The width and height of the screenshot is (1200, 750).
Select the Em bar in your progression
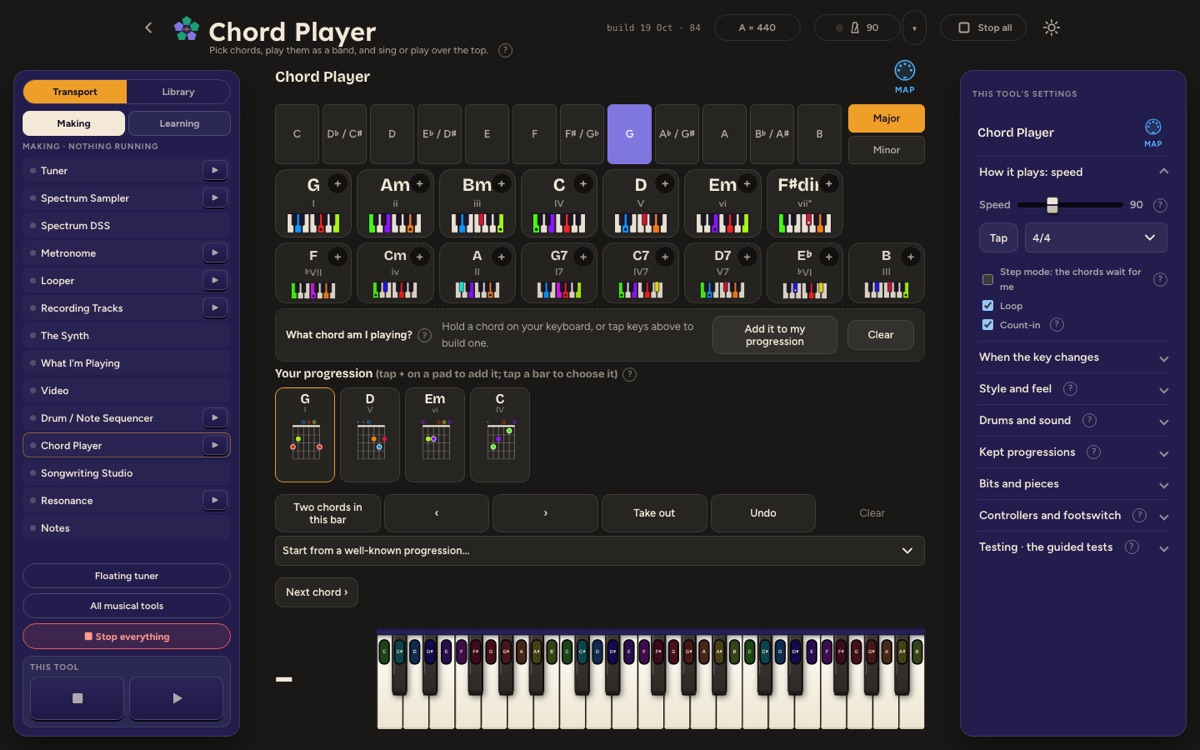[x=435, y=435]
